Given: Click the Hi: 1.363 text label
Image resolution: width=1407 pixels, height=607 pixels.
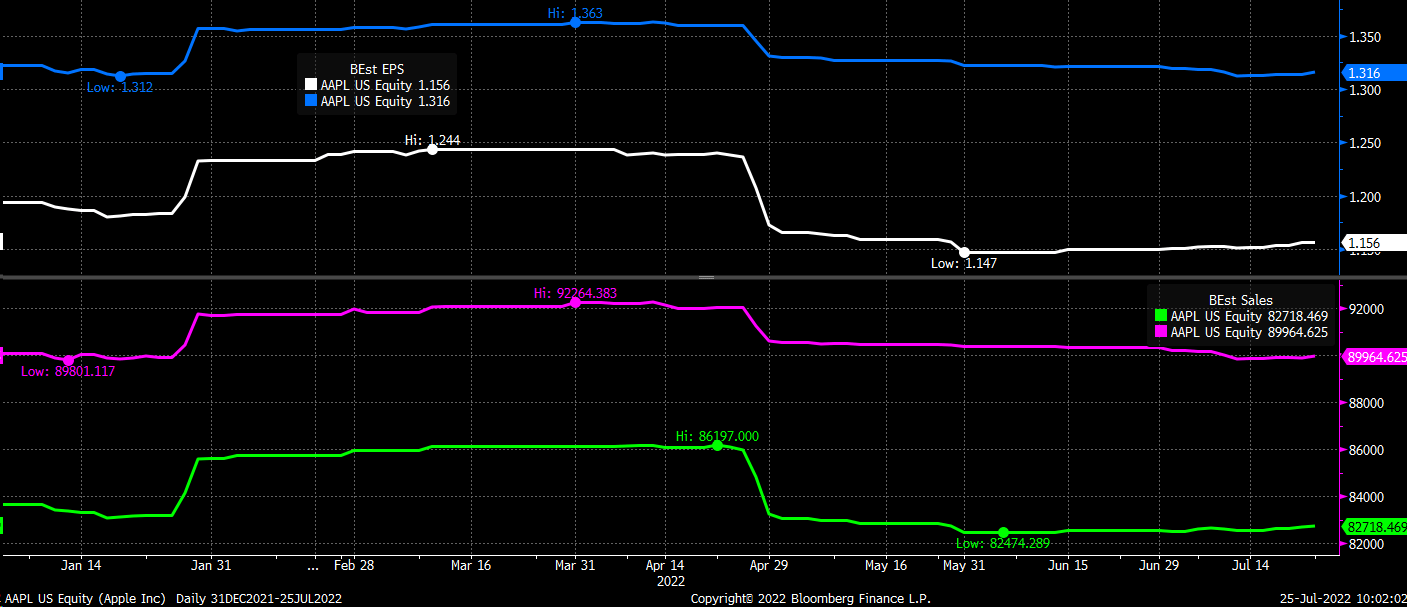Looking at the screenshot, I should (575, 13).
